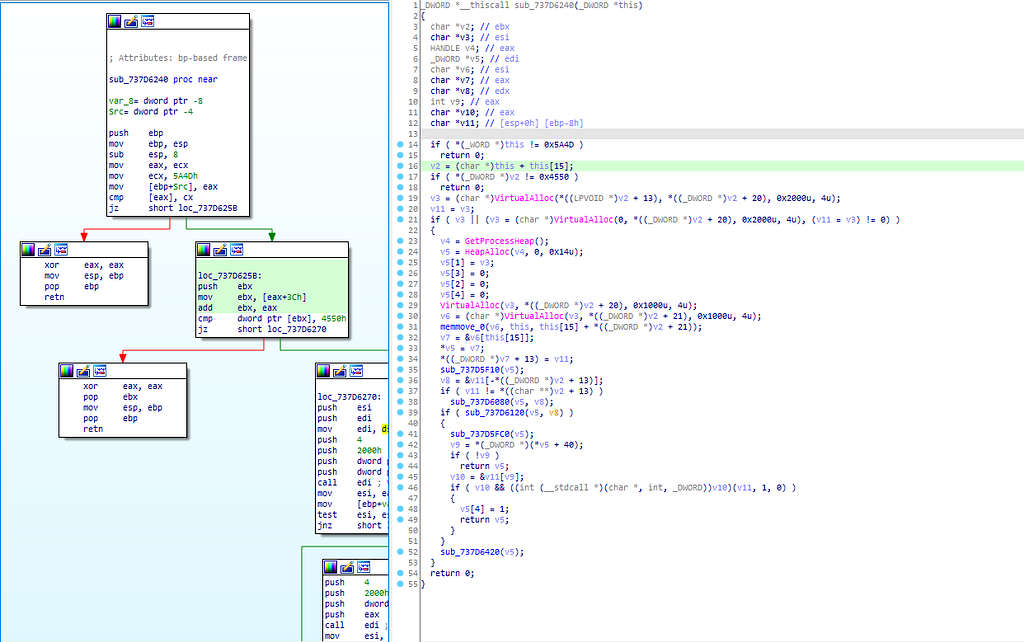Click VirtualAlloc call on line 19
This screenshot has width=1024, height=642.
524,198
